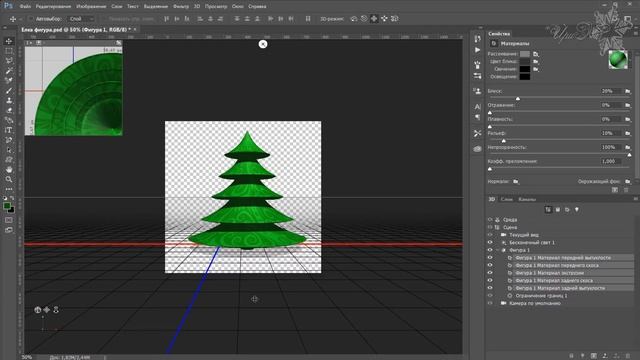
Task: Click on-canvas dolly camera widget
Action: coord(56,310)
